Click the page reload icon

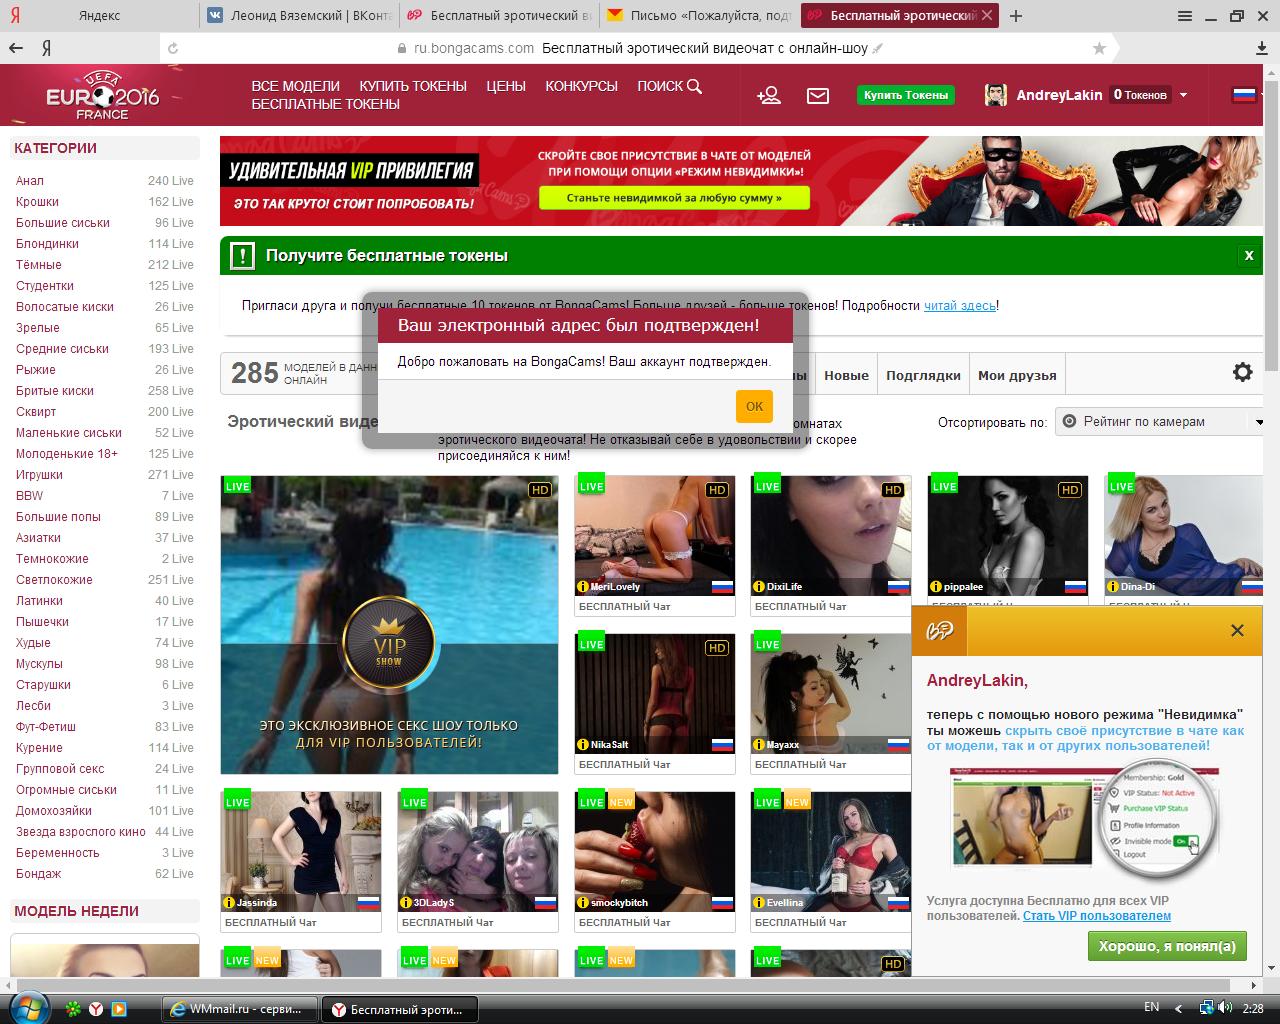173,48
